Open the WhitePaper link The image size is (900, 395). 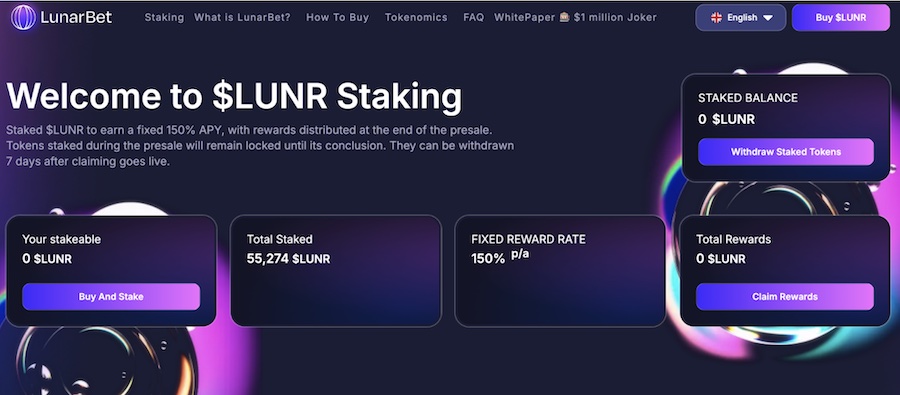point(525,17)
